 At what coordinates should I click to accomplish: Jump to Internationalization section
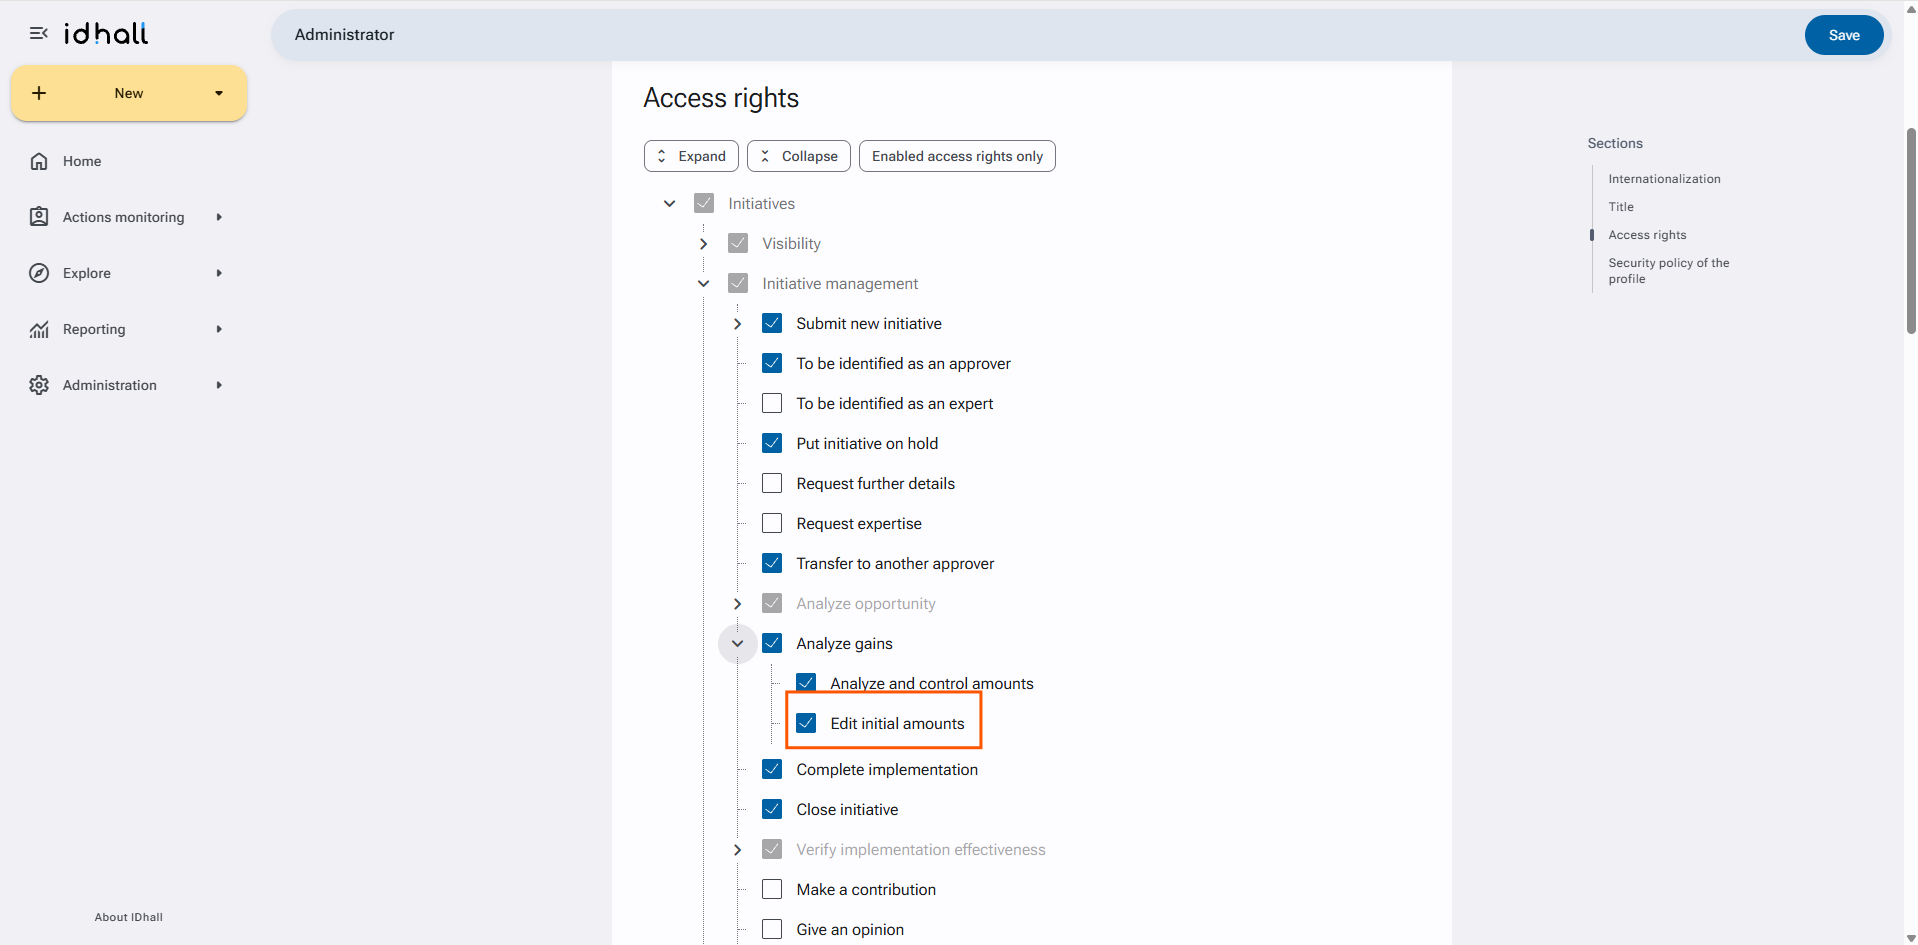click(x=1664, y=179)
